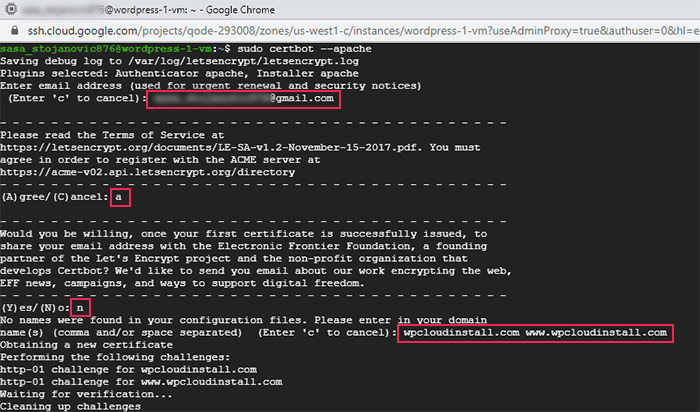
Task: Click the line 'Saving debug log to /var/log/letsencrypt/letsencrypt.log'
Action: click(x=179, y=61)
